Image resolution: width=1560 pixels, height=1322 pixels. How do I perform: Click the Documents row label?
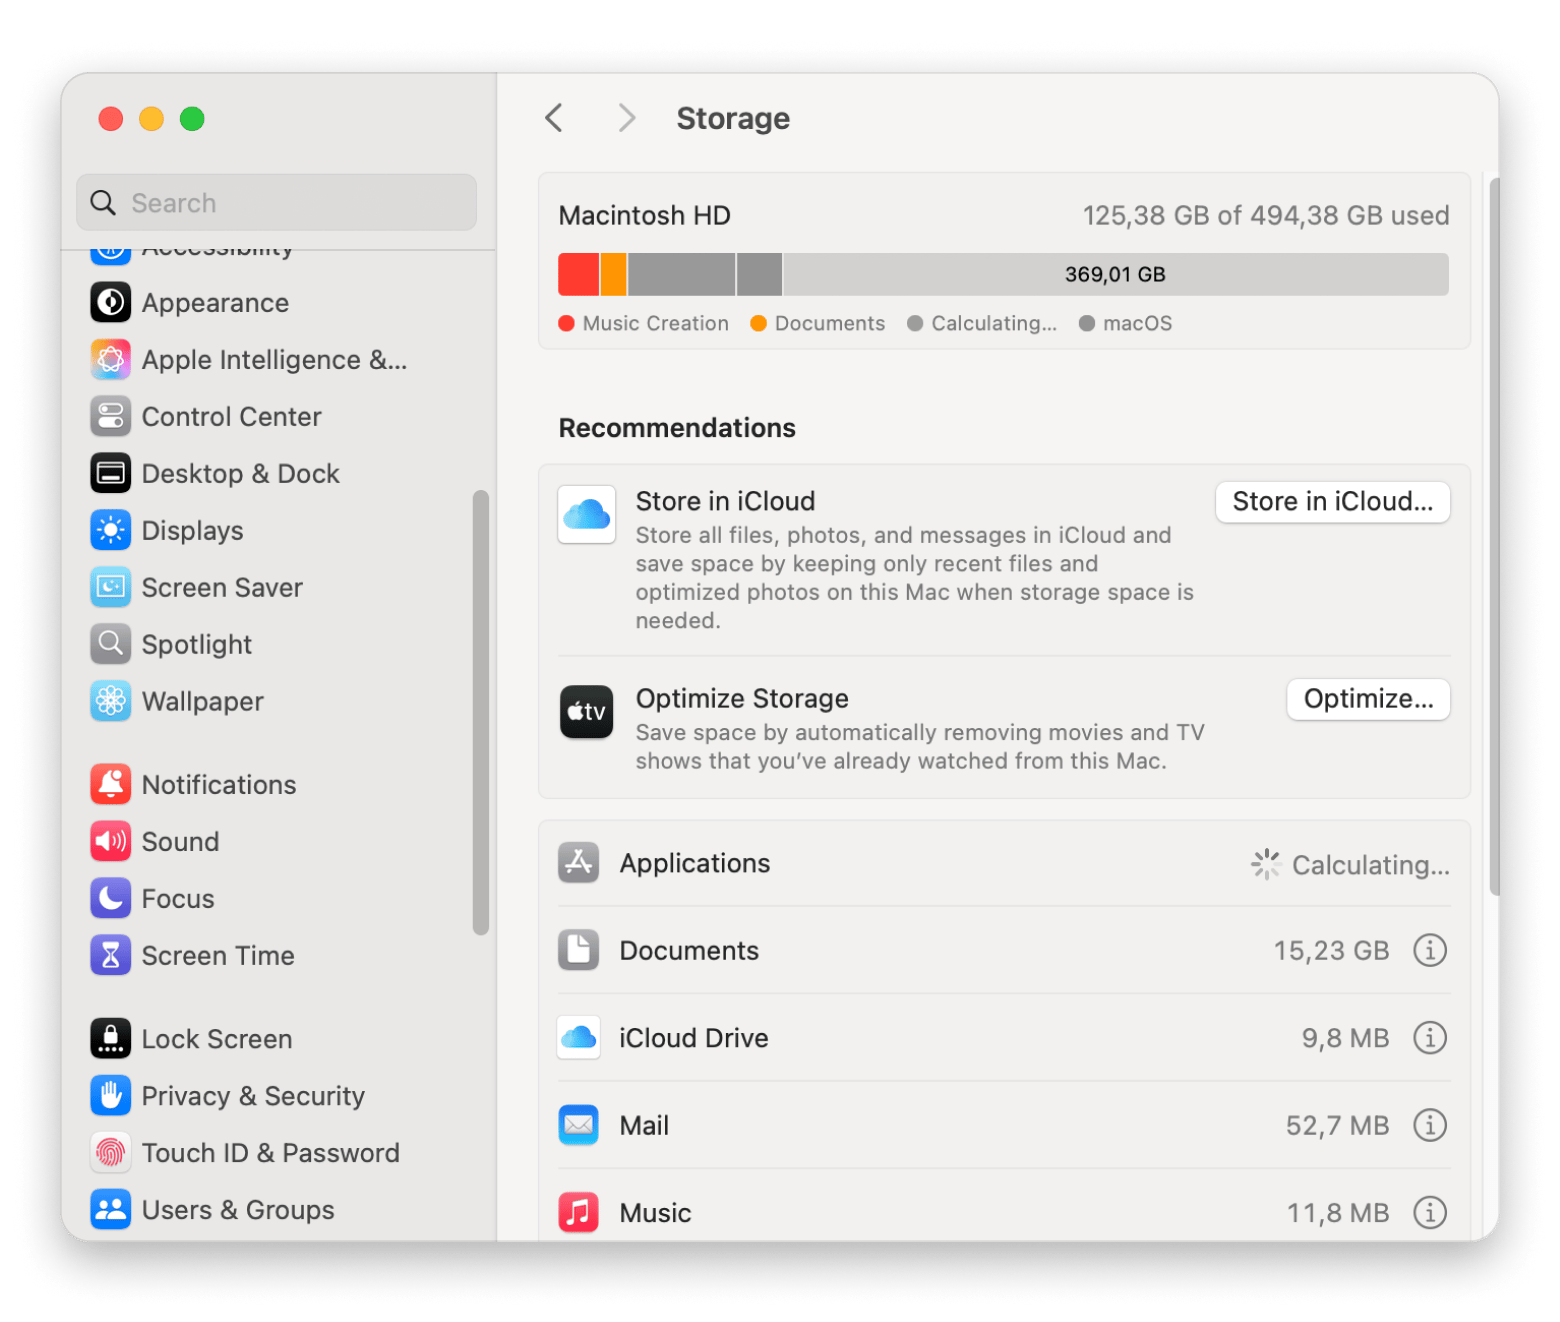coord(689,950)
